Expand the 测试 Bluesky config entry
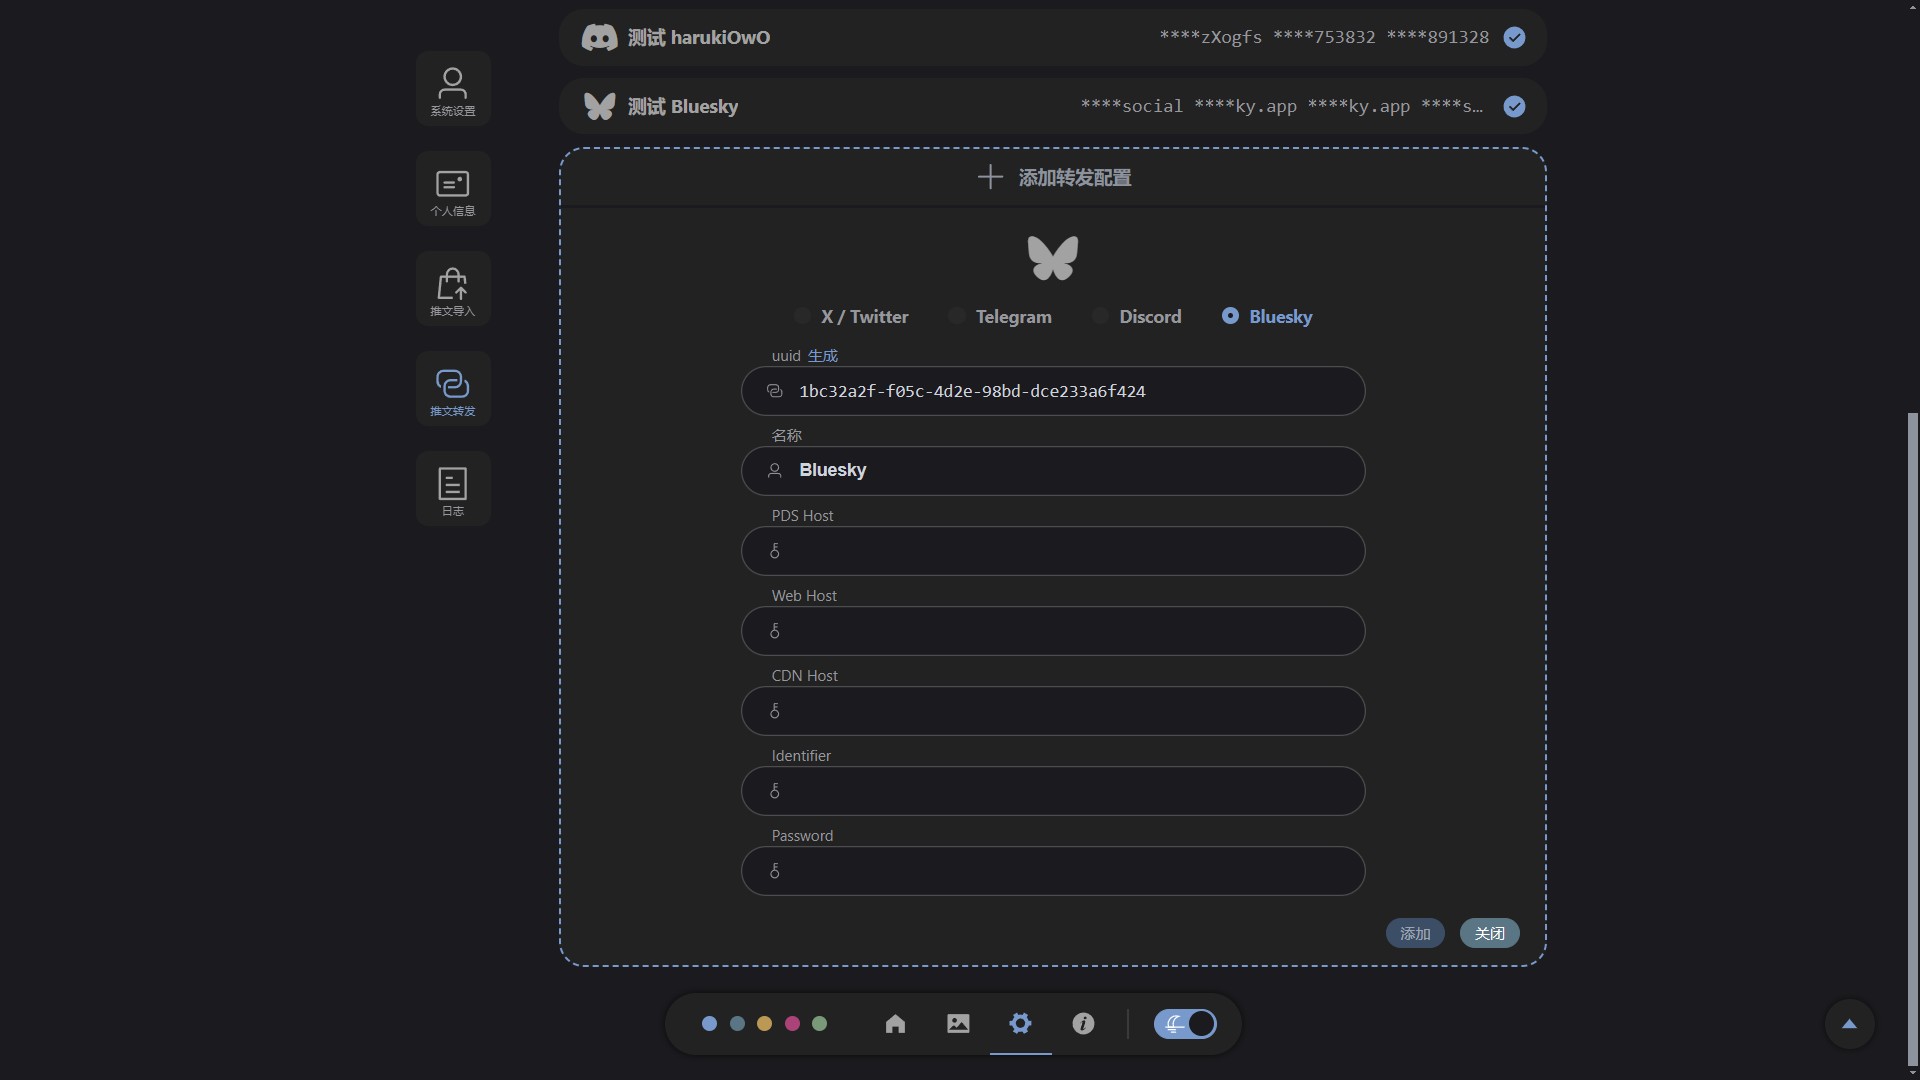This screenshot has width=1920, height=1080. pyautogui.click(x=684, y=107)
